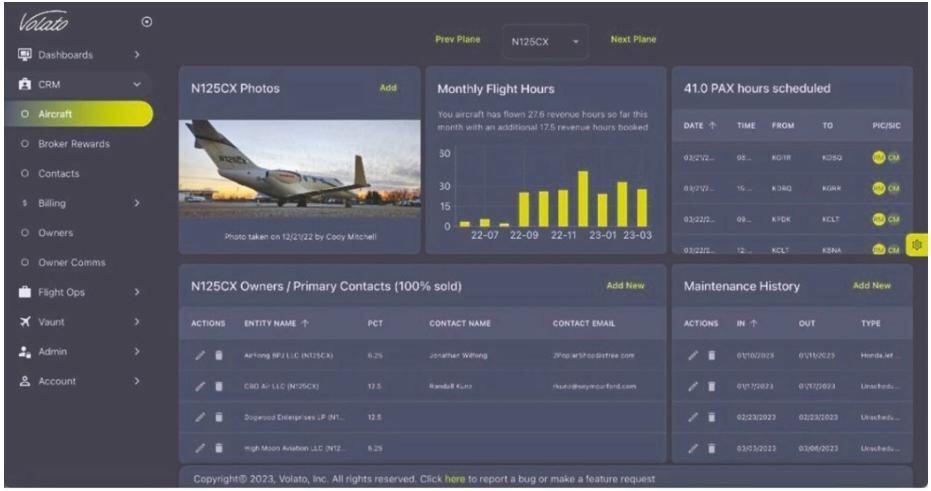
Task: Delete the CSD Air LLC owner row
Action: [219, 386]
